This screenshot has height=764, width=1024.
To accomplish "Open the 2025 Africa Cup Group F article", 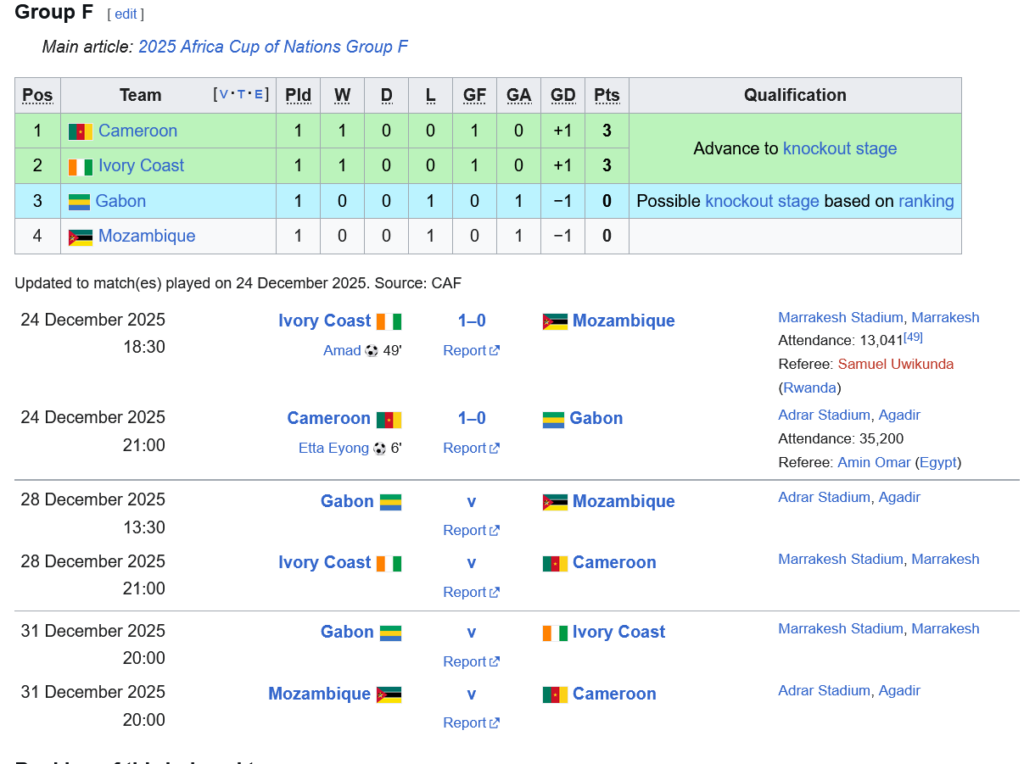I will click(x=273, y=47).
